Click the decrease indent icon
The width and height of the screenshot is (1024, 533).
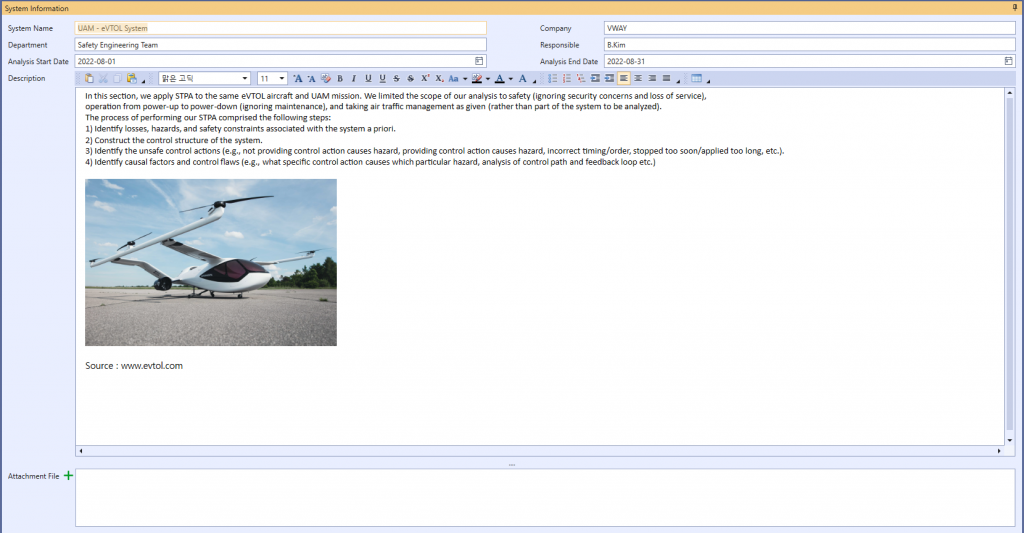click(x=595, y=78)
